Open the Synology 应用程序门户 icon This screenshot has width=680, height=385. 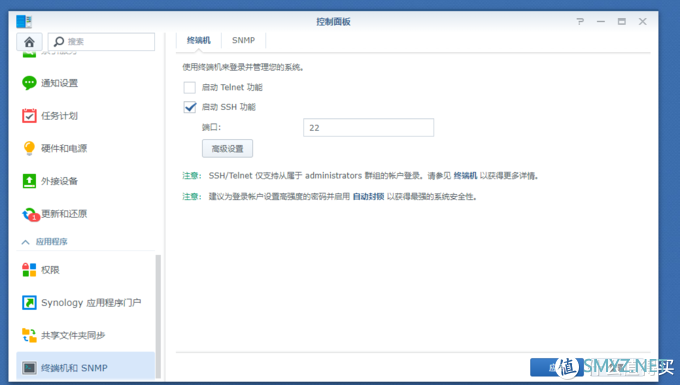click(x=29, y=303)
